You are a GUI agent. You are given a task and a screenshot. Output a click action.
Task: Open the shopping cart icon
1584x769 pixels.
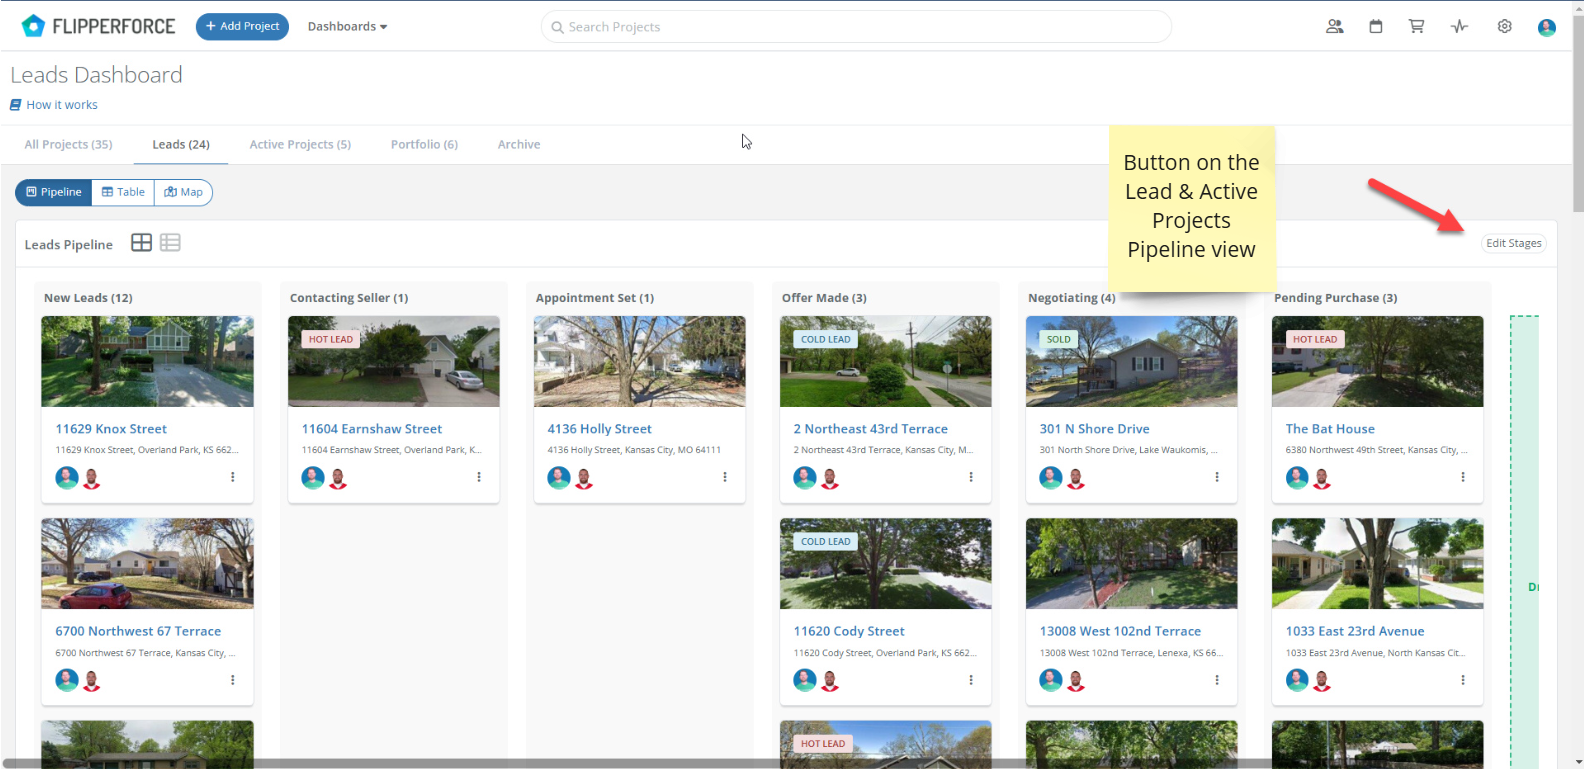(x=1417, y=27)
